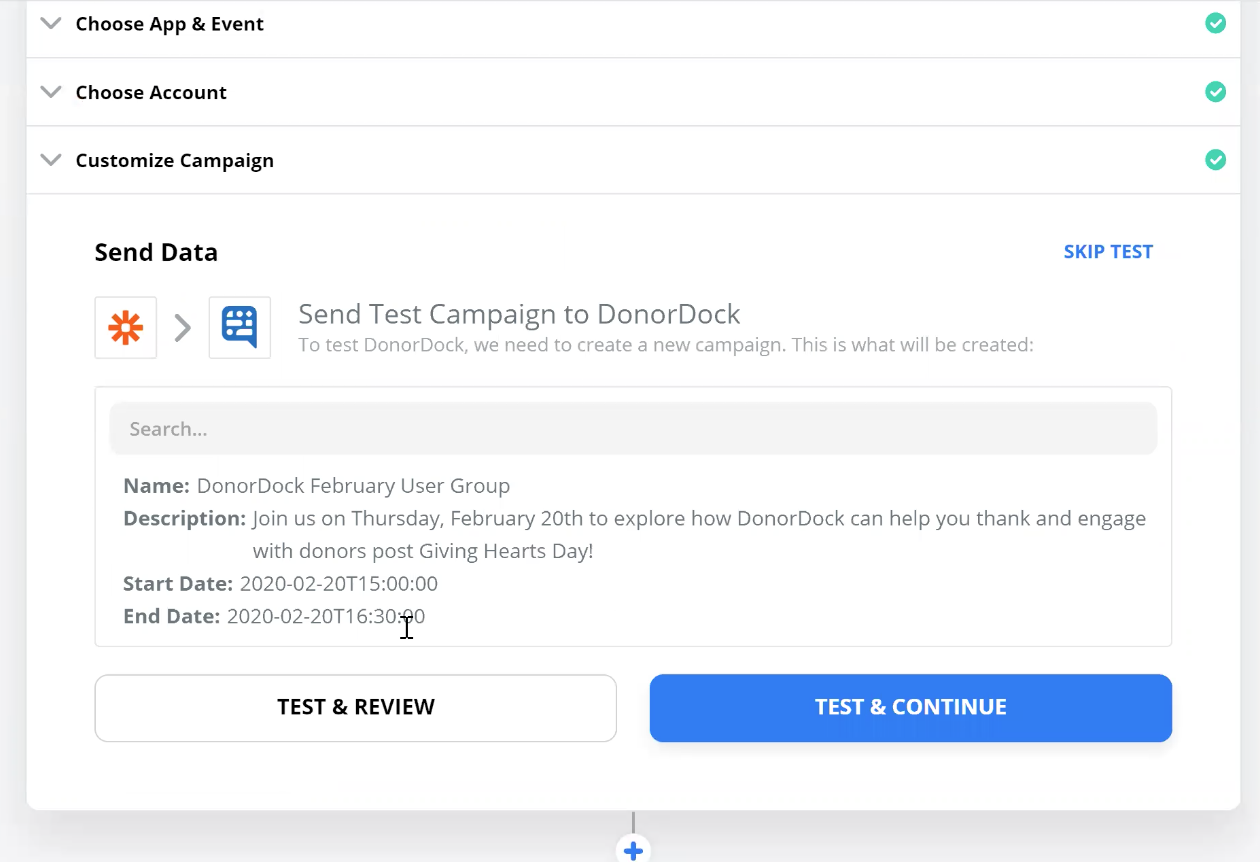The height and width of the screenshot is (862, 1260).
Task: Click the 'Description:' field label
Action: 184,519
